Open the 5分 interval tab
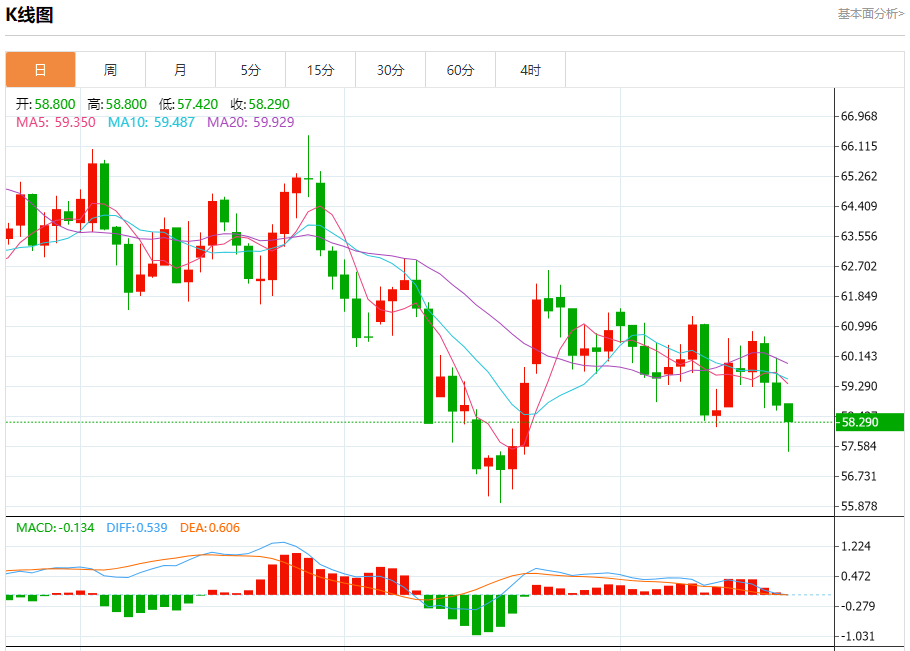 pos(250,70)
